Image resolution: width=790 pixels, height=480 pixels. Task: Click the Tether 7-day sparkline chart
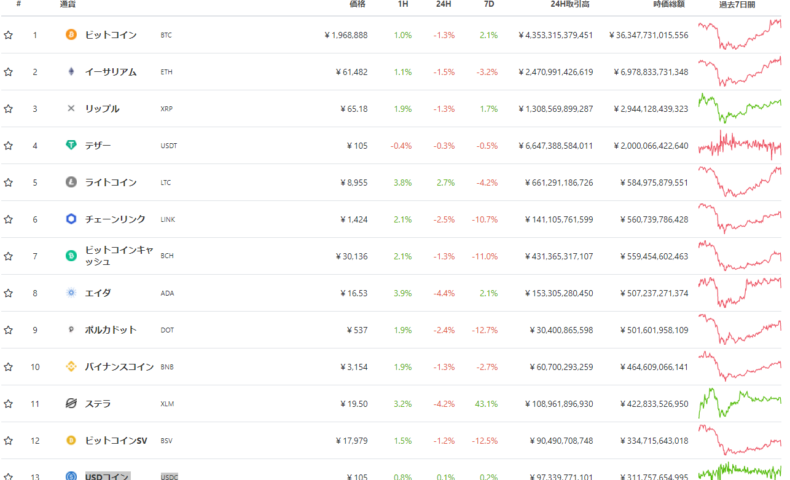pos(740,145)
